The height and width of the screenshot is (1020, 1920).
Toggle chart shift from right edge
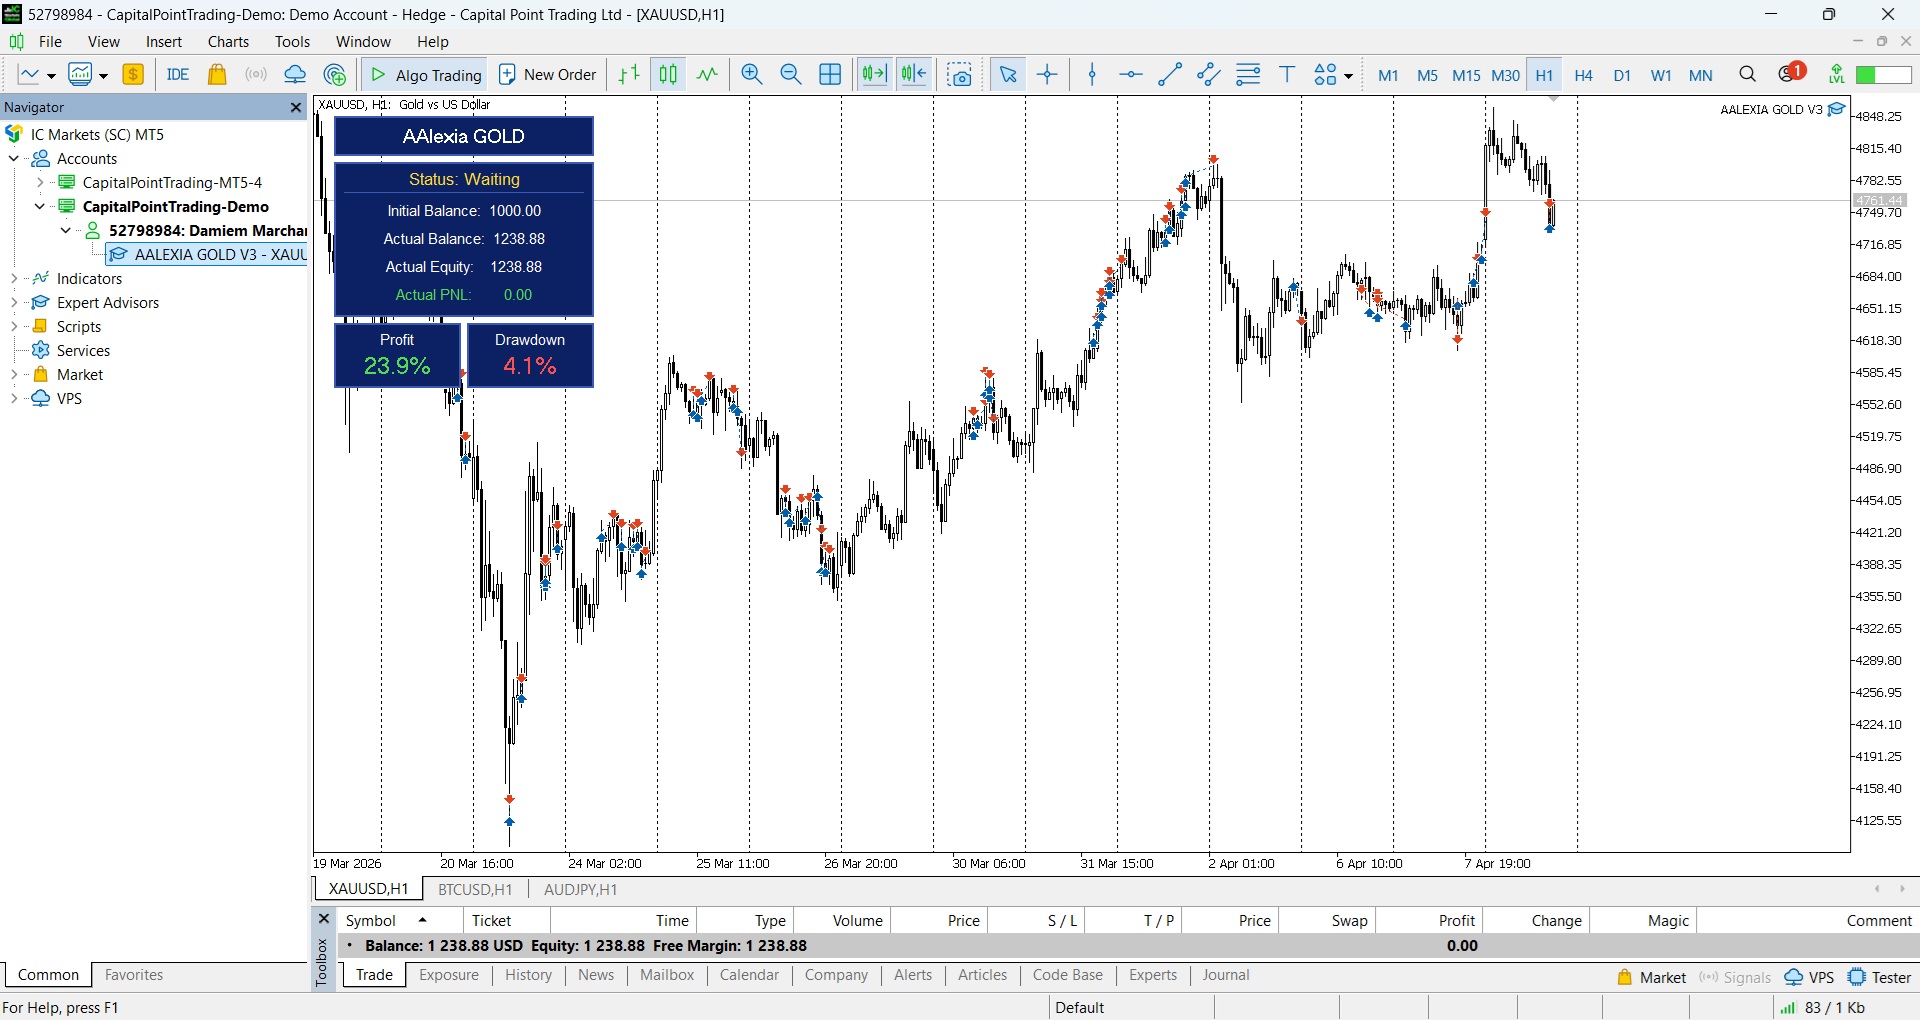(914, 75)
